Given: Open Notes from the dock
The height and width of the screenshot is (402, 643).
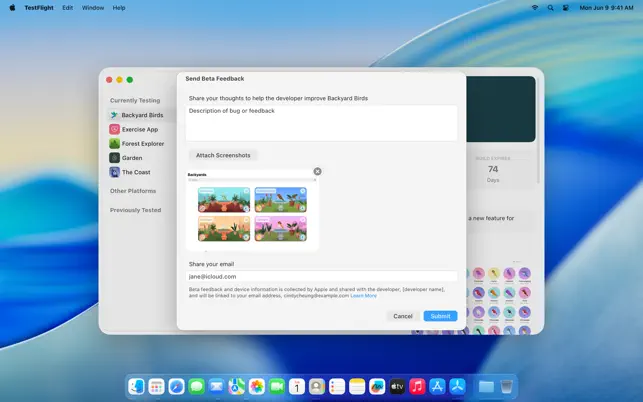Looking at the screenshot, I should coord(357,386).
